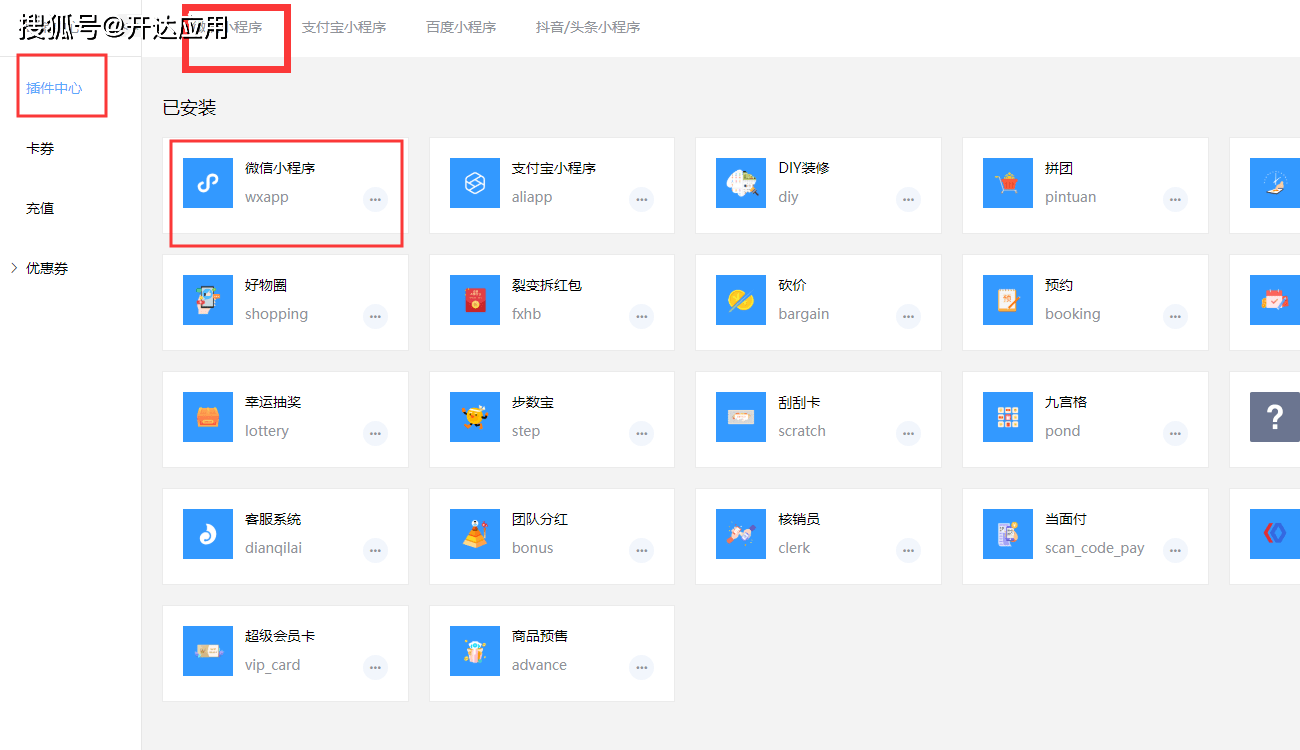The width and height of the screenshot is (1300, 750).
Task: Switch to the 百度小程序 tab
Action: coord(461,27)
